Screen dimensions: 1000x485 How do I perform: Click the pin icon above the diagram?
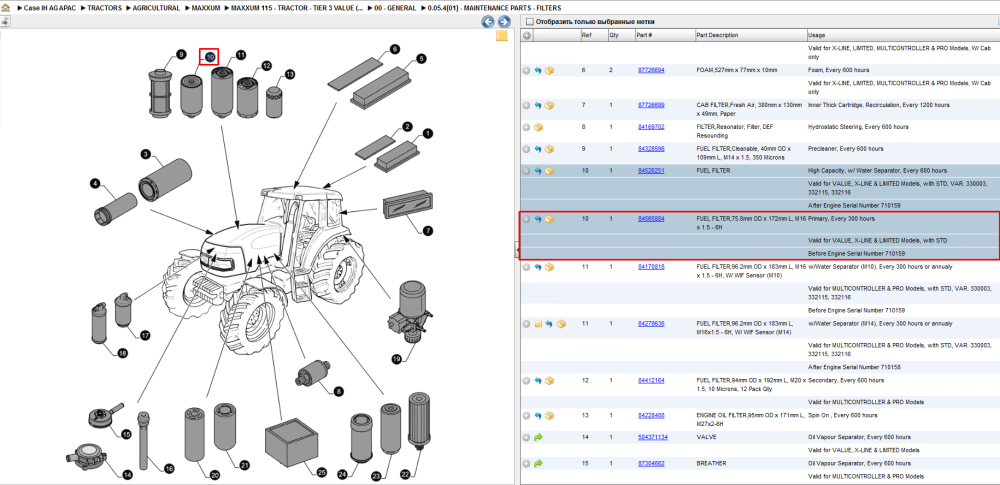[5, 22]
